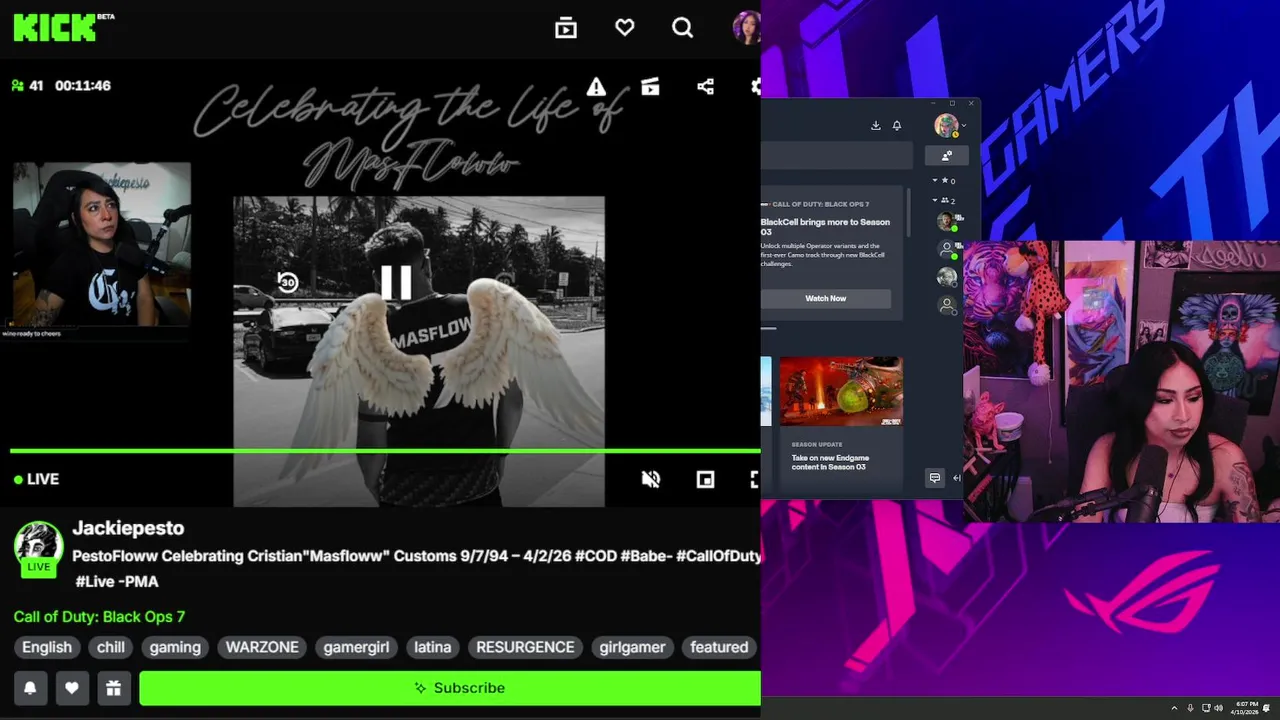Open third friend avatar in Battle.net list
Screen dimensions: 1280x720
coord(946,277)
